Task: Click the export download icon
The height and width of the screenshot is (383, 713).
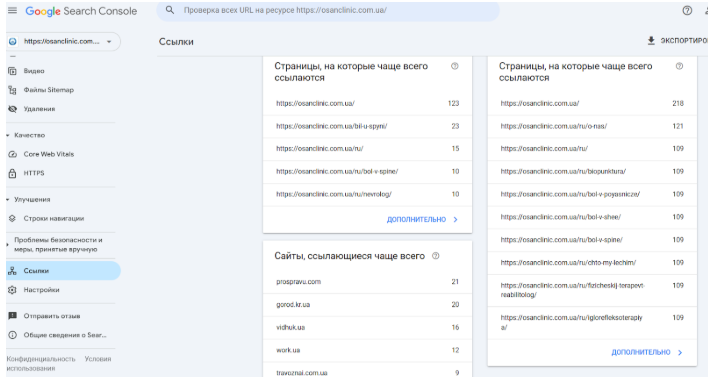Action: tap(651, 40)
